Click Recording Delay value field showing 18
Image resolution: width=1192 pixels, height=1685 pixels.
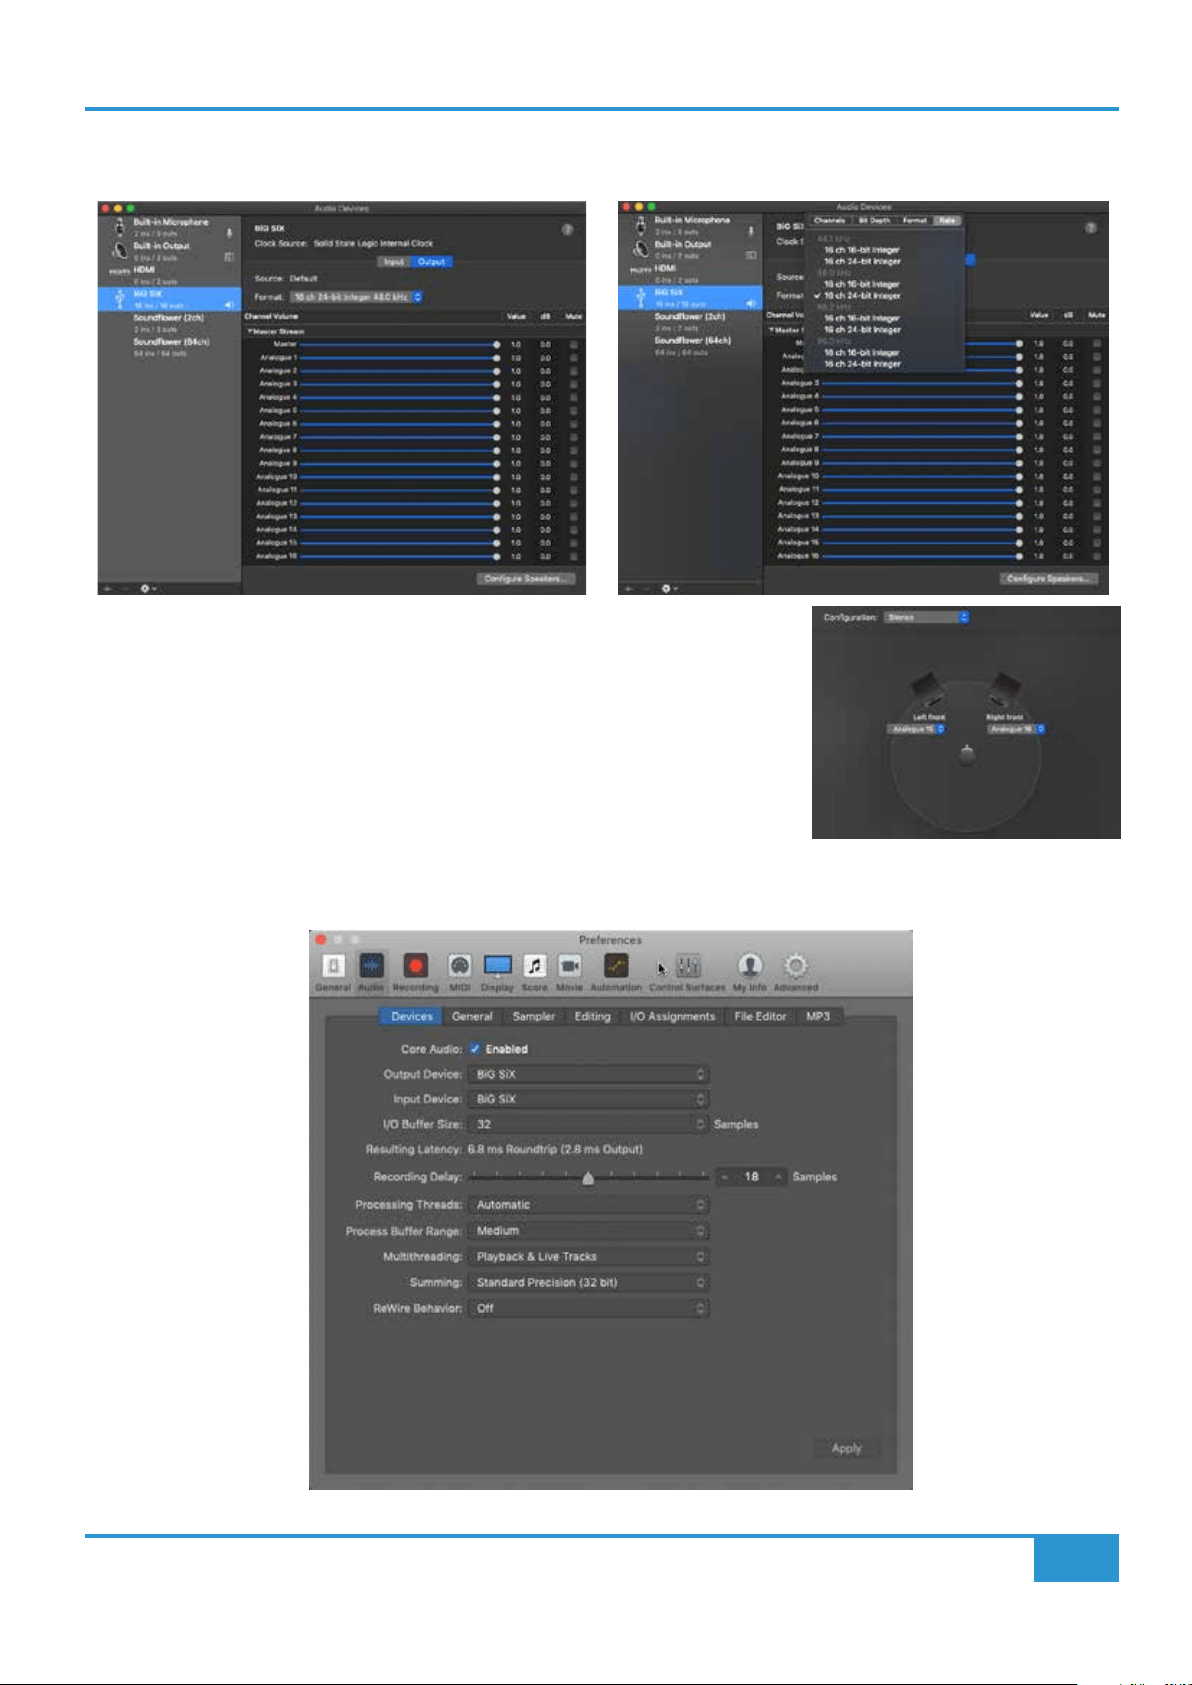tap(751, 1177)
